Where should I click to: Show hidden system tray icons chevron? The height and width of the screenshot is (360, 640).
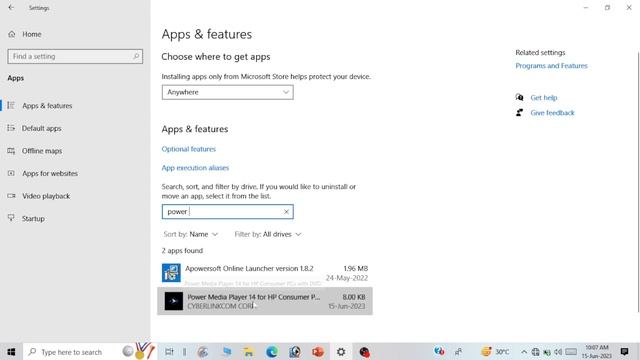point(524,352)
